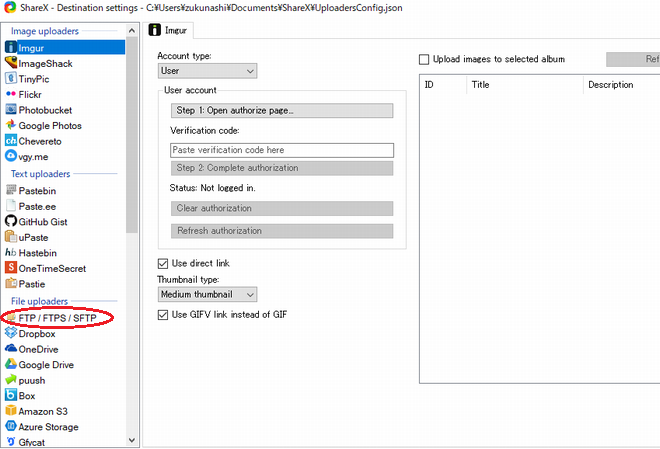Select the Chevereto uploader icon
This screenshot has width=660, height=449.
(11, 141)
